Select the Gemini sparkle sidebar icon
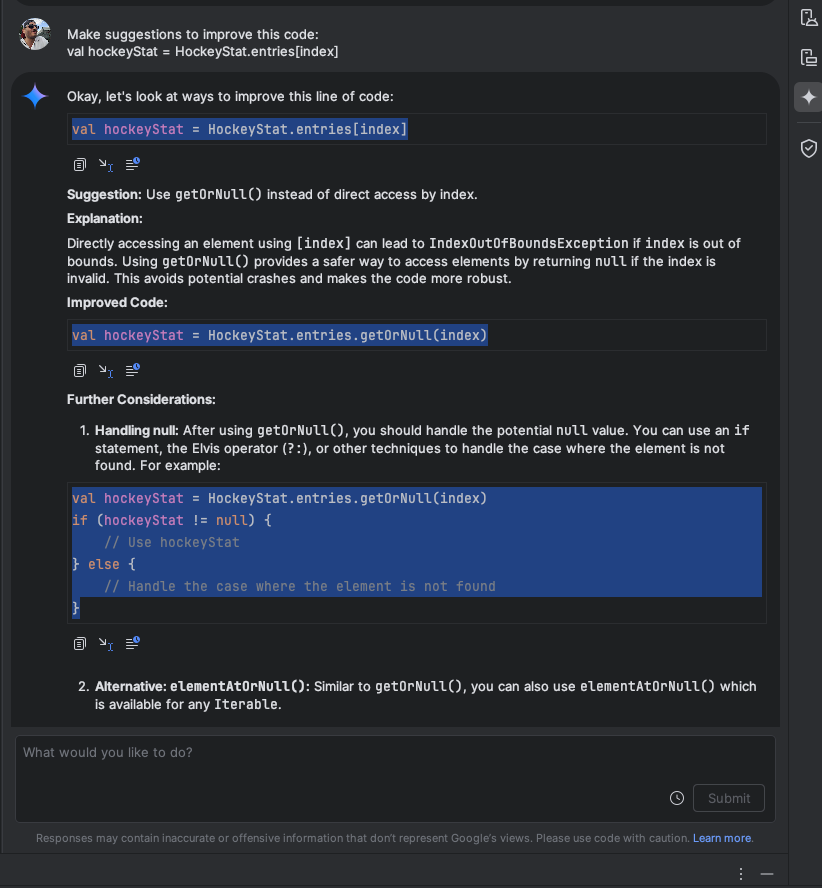The height and width of the screenshot is (888, 822). click(808, 97)
